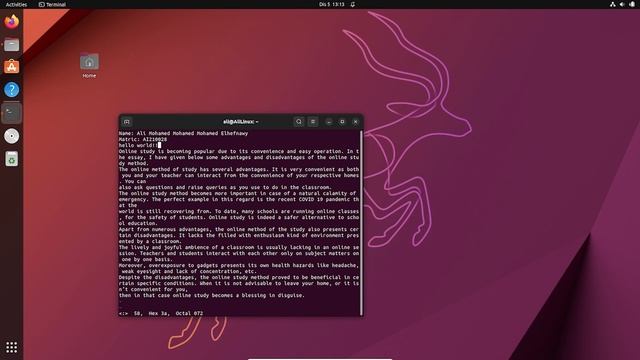Viewport: 640px width, 360px height.
Task: Open the Terminal app menu in top bar
Action: [x=52, y=4]
